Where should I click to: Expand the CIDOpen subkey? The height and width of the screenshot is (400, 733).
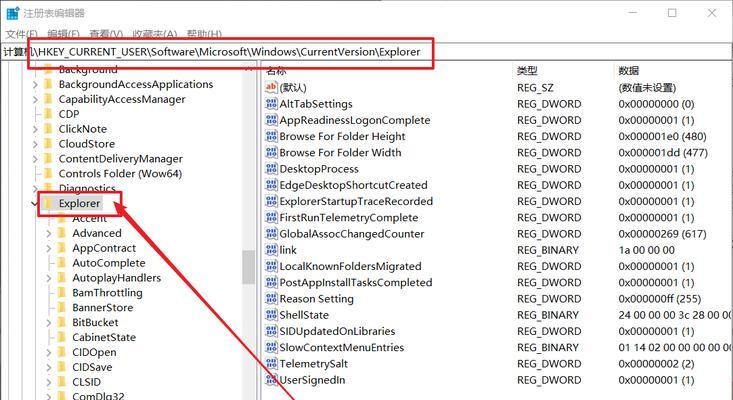[49, 352]
